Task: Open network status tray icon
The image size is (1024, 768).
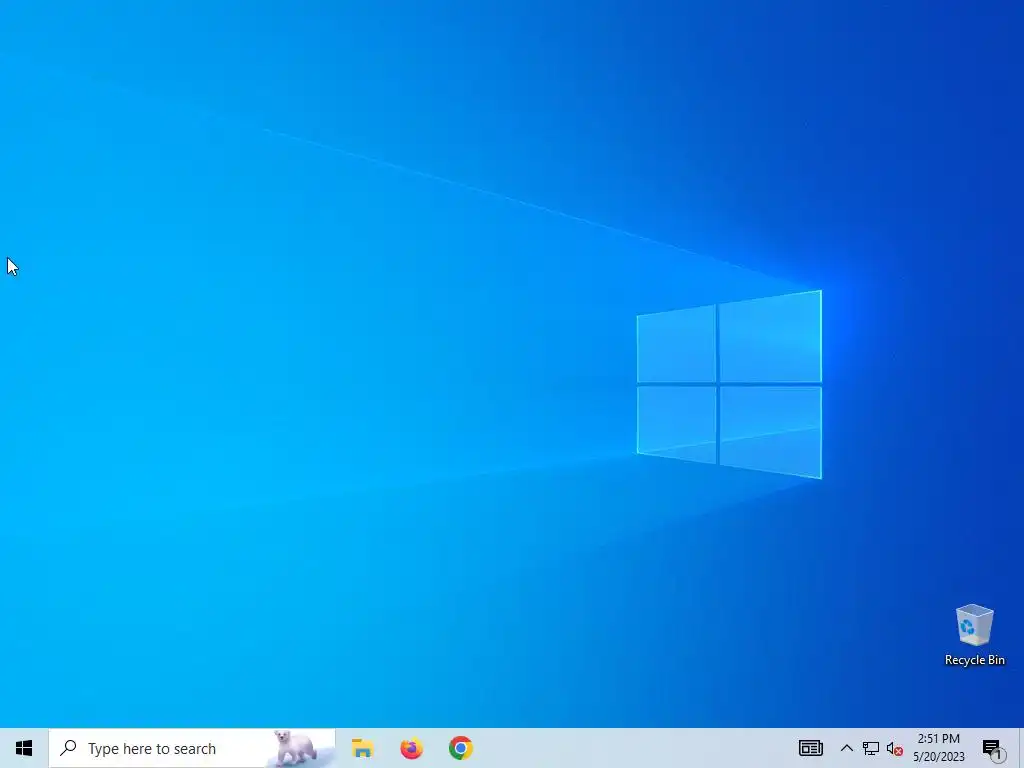Action: point(871,748)
